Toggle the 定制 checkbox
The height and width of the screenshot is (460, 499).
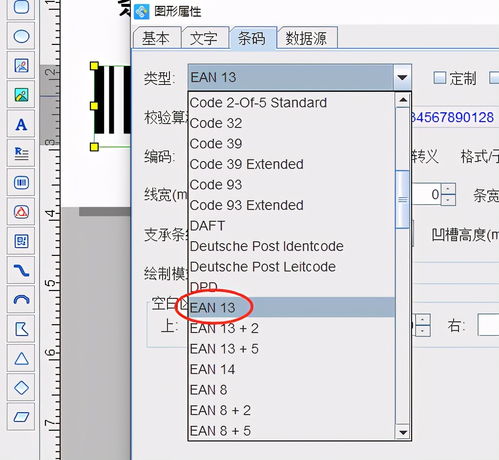[x=440, y=78]
